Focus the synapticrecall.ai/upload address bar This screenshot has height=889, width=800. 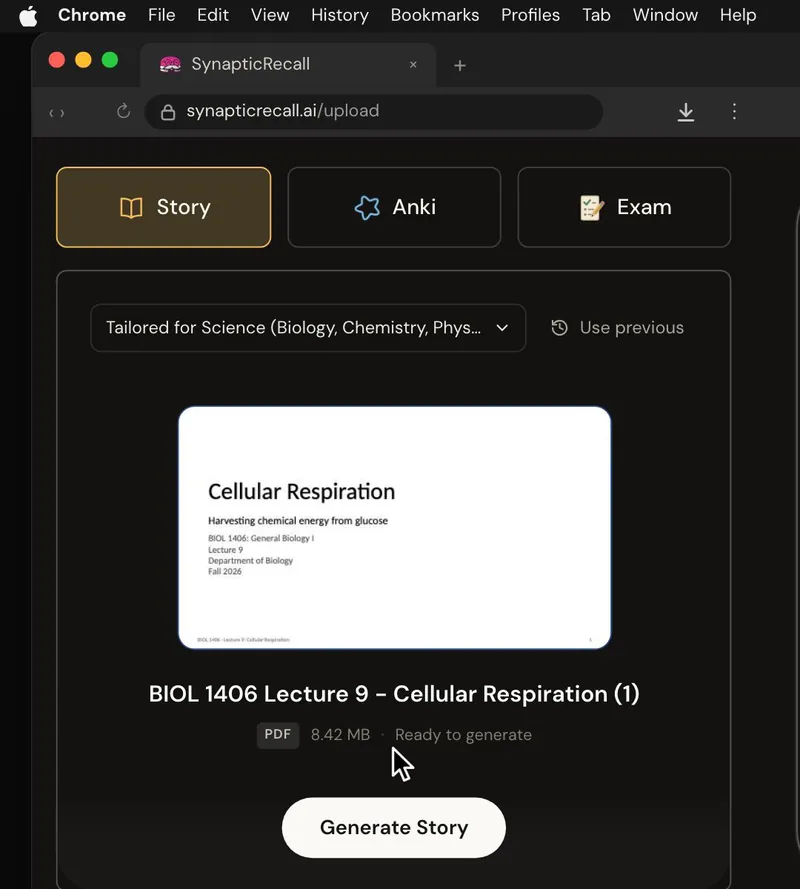374,112
